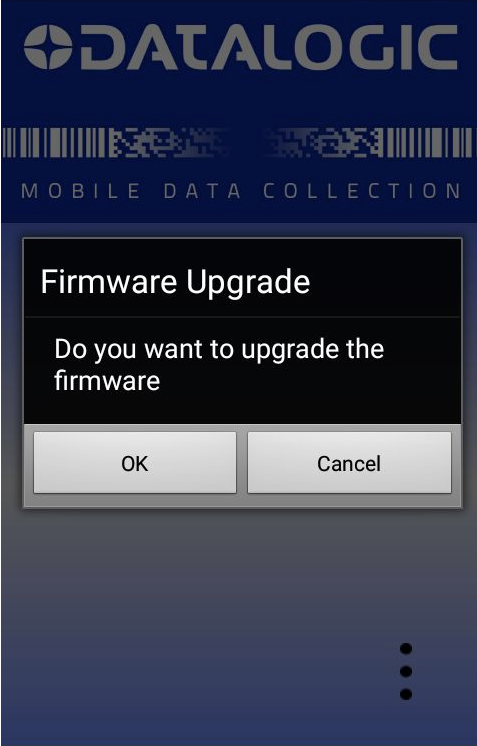This screenshot has width=477, height=746.
Task: Click the "Do you want to upgrade" message
Action: pos(219,364)
